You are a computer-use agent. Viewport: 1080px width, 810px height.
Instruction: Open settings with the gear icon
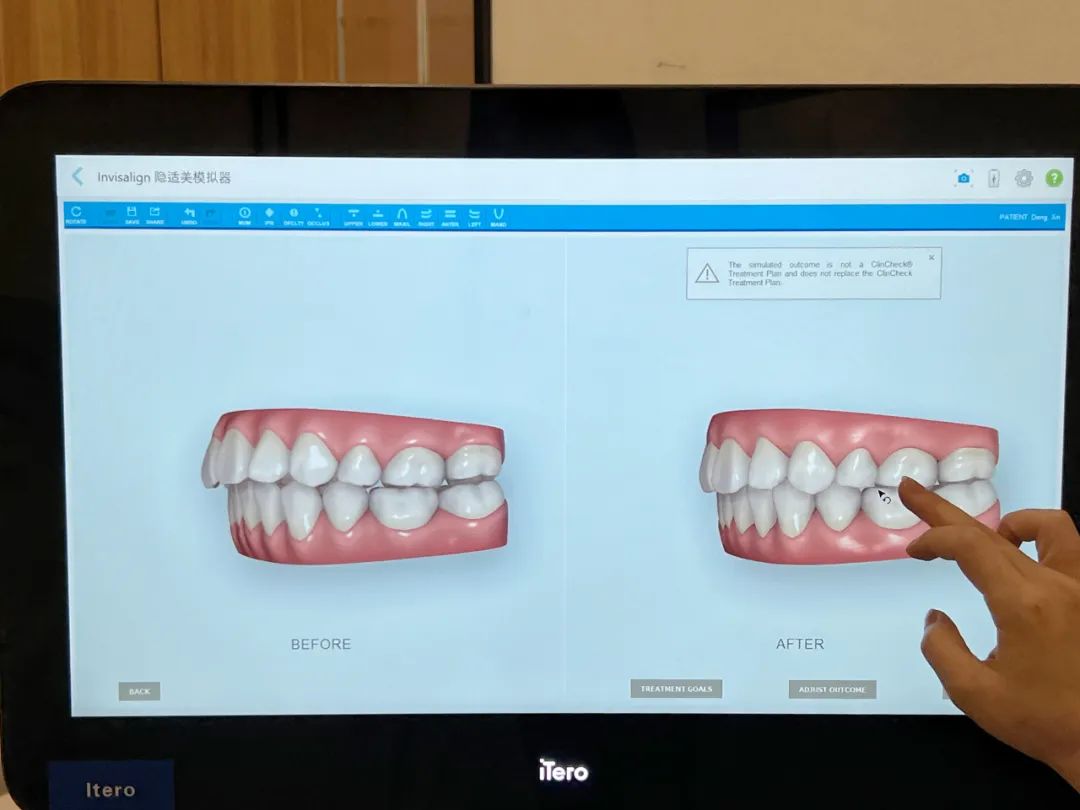(1024, 178)
